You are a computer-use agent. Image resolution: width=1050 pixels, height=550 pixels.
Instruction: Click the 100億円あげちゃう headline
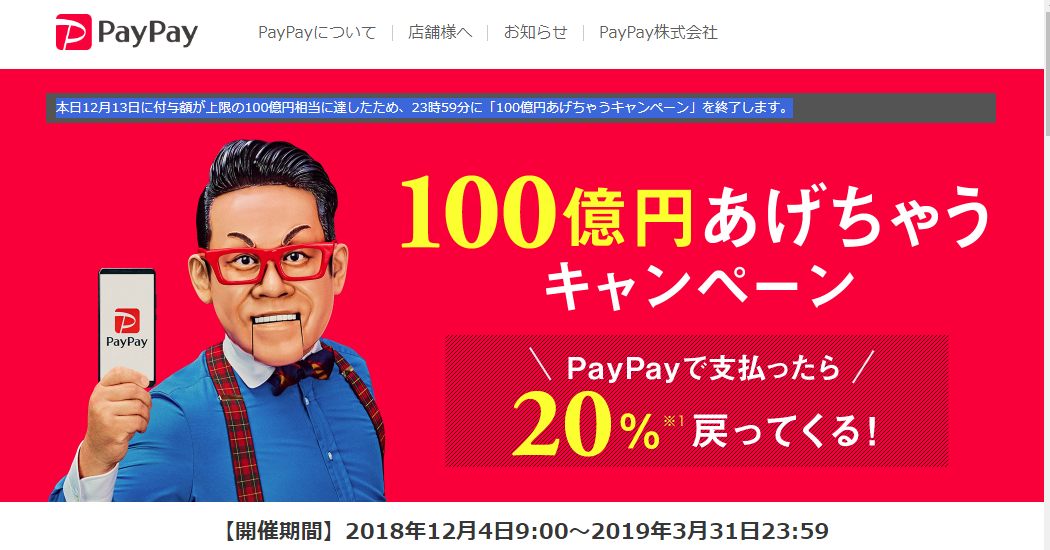[694, 213]
